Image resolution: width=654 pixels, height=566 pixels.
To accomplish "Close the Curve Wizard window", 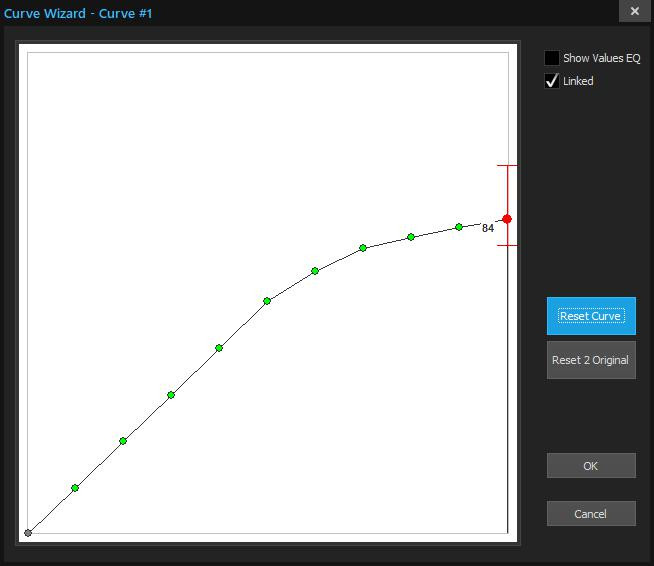I will pos(634,11).
